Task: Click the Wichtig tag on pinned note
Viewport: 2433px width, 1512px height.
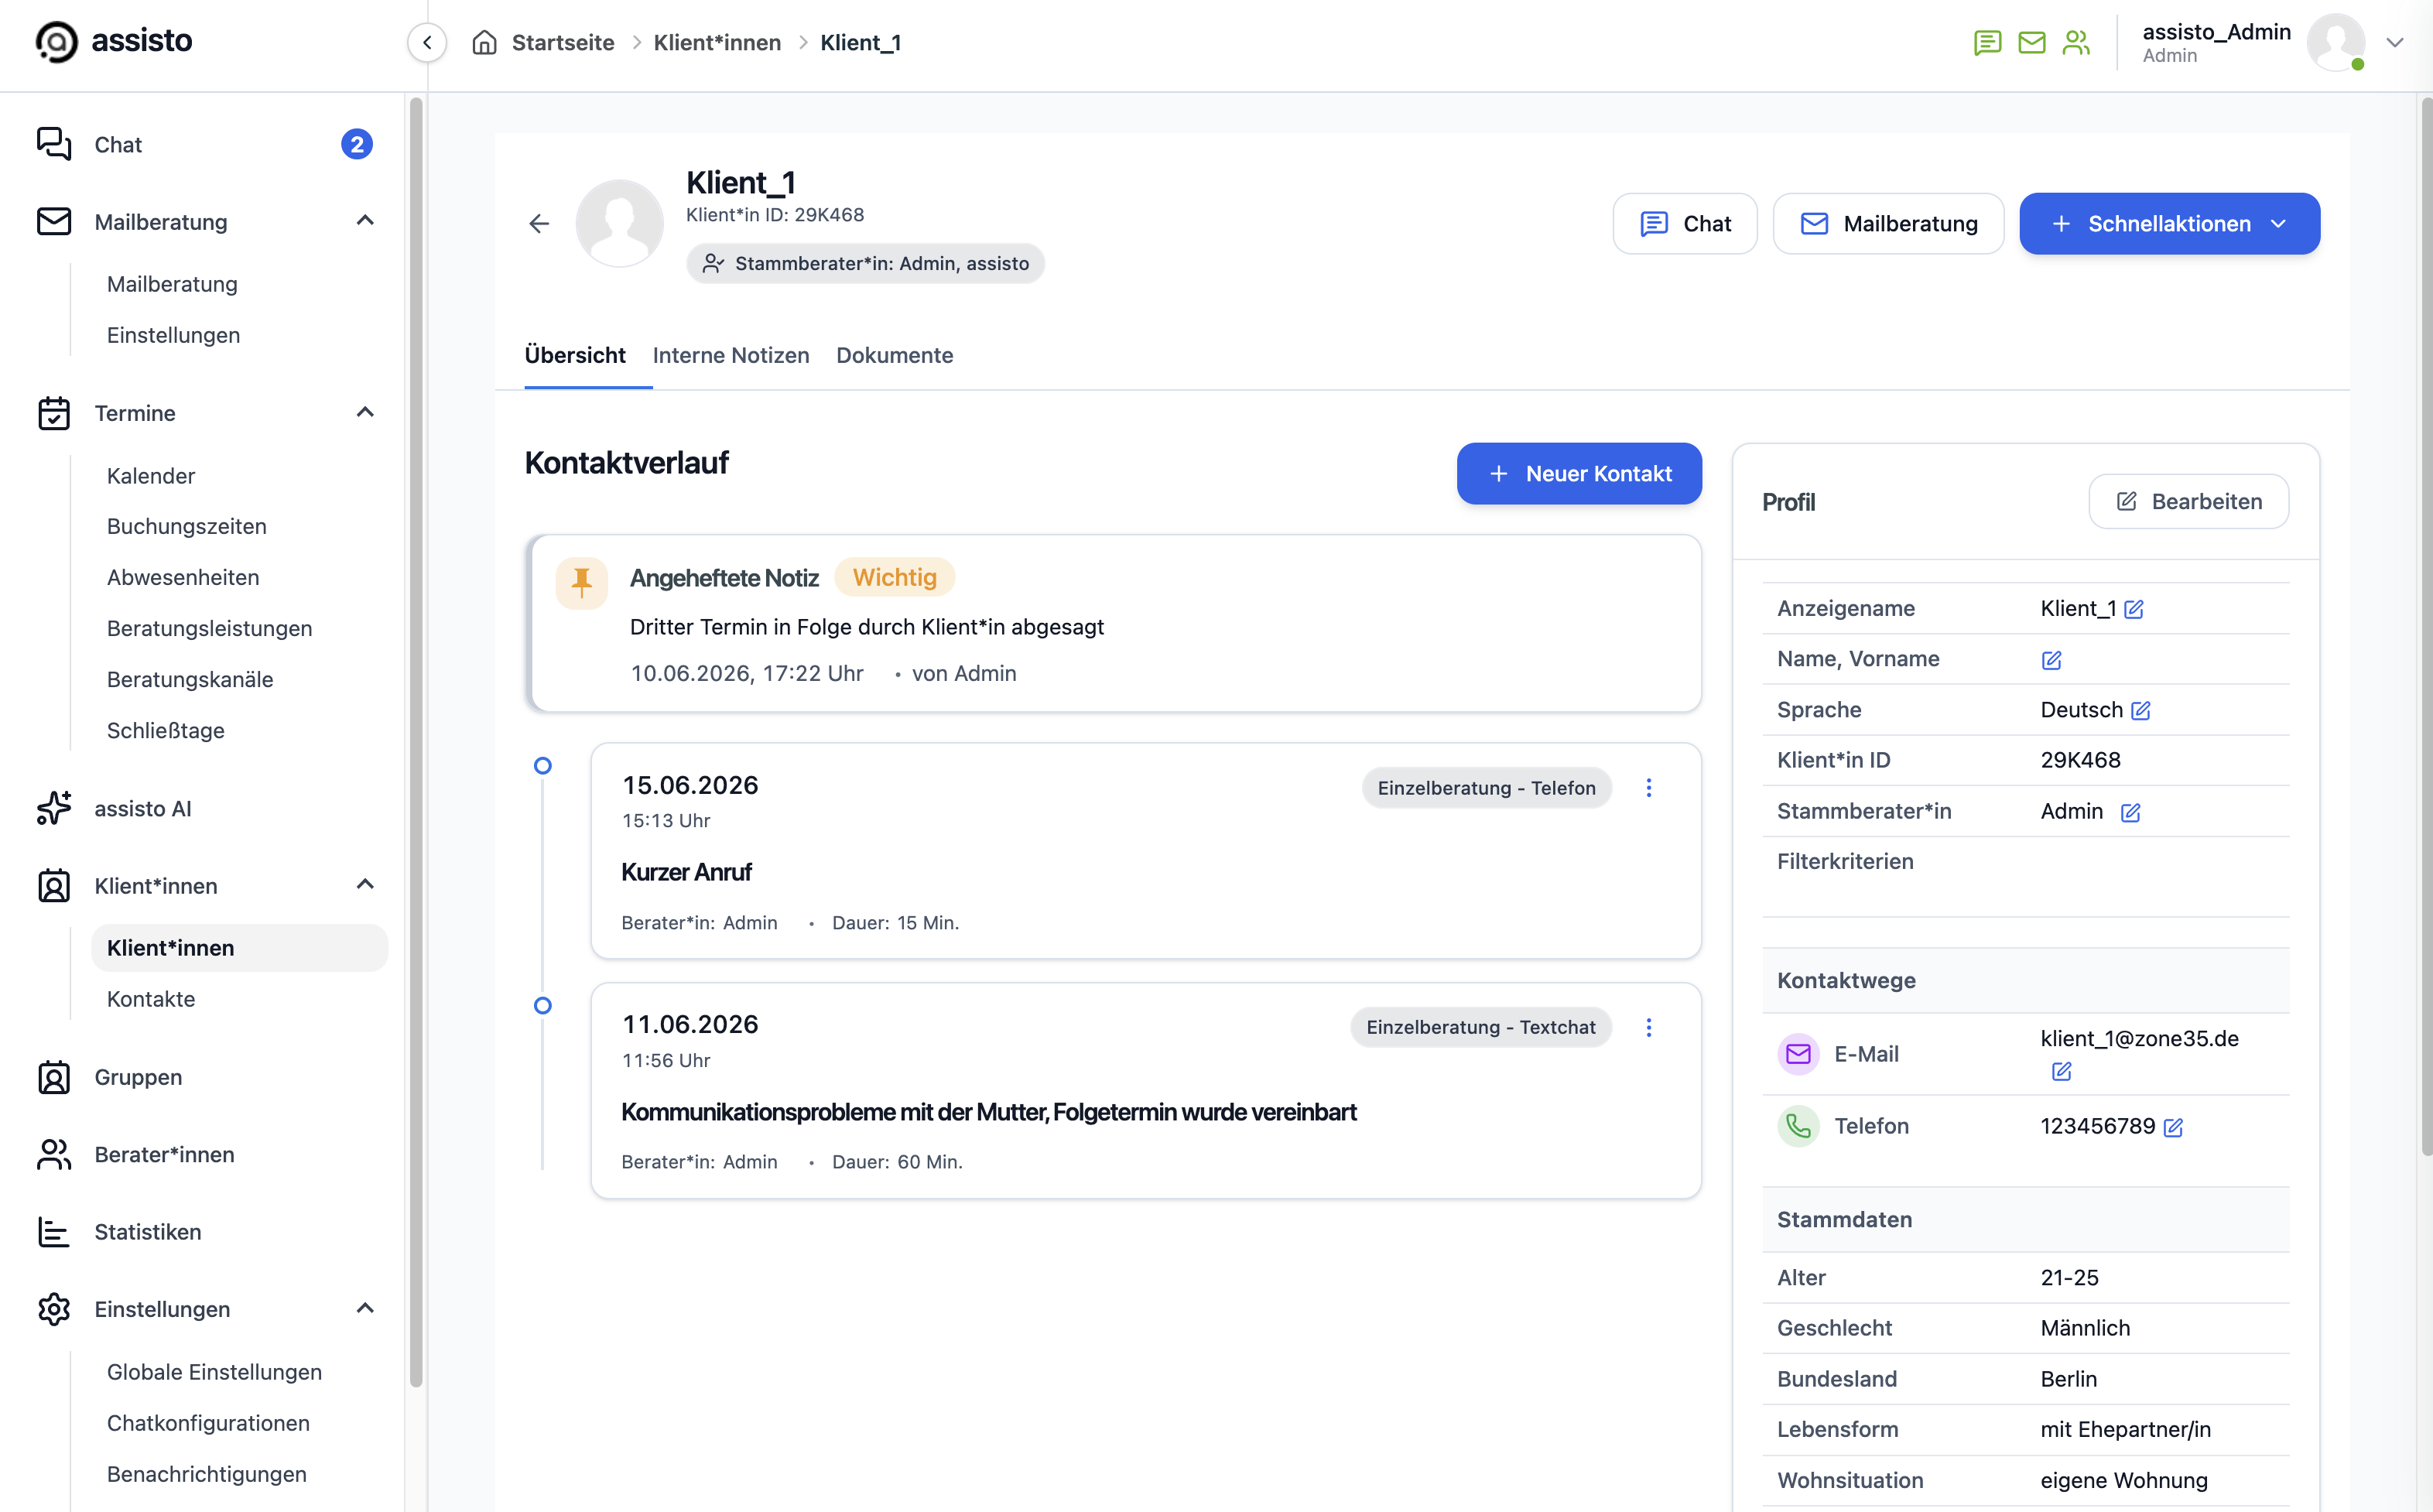Action: pos(894,577)
